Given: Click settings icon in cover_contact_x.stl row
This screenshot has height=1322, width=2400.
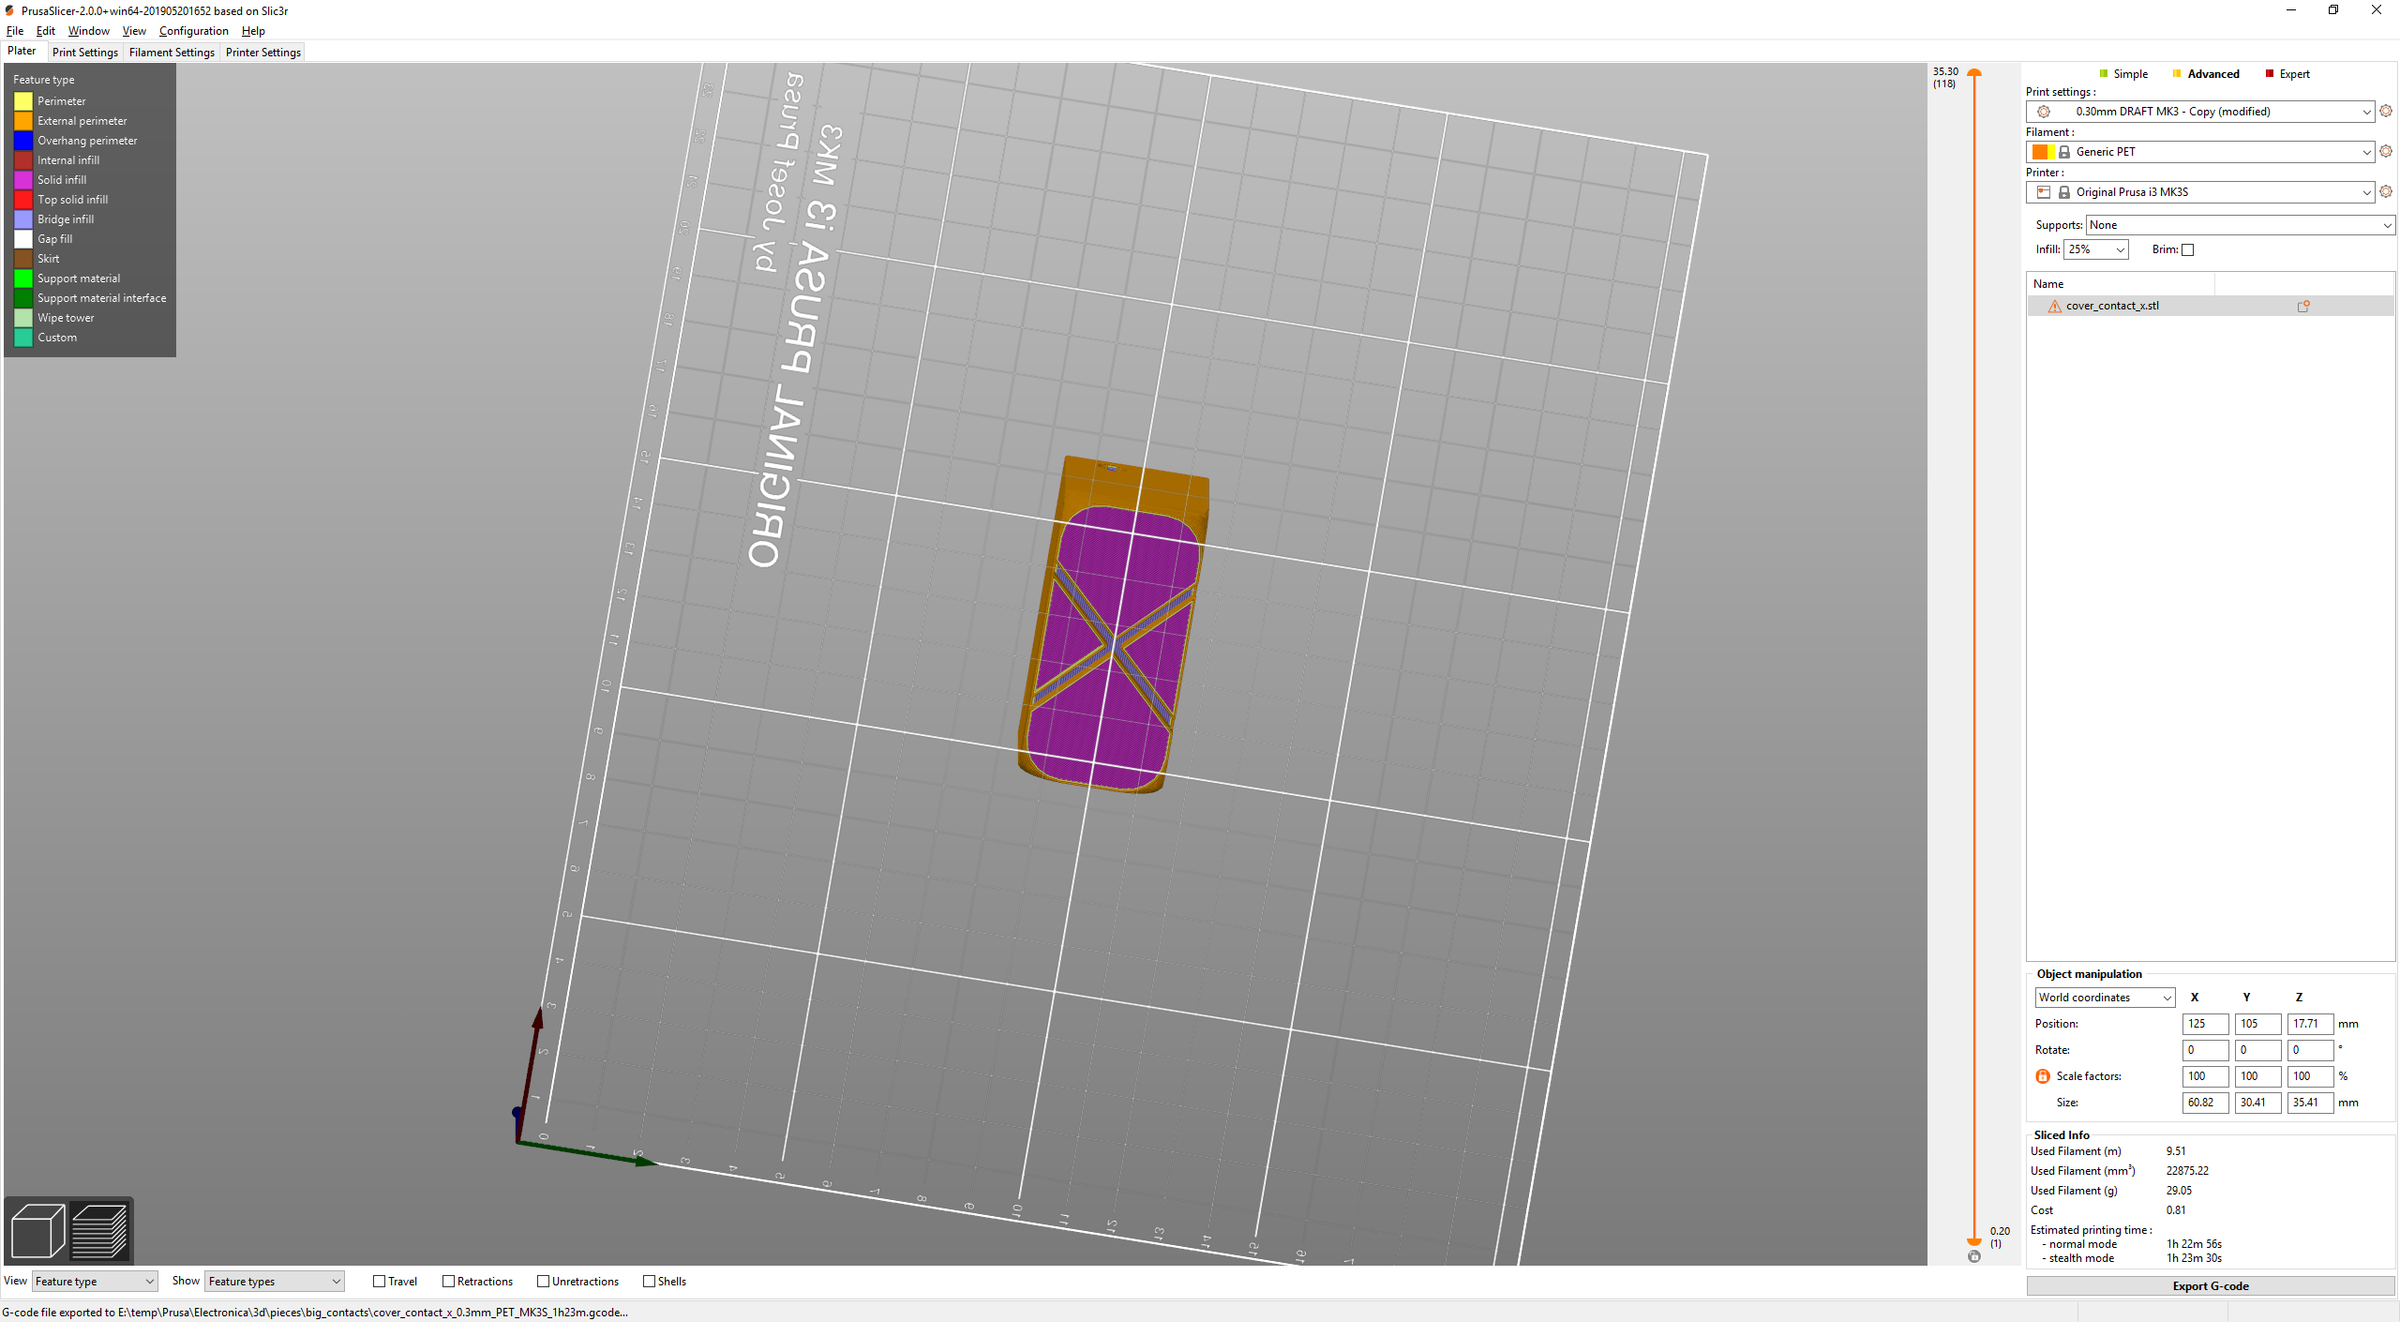Looking at the screenshot, I should (2303, 306).
